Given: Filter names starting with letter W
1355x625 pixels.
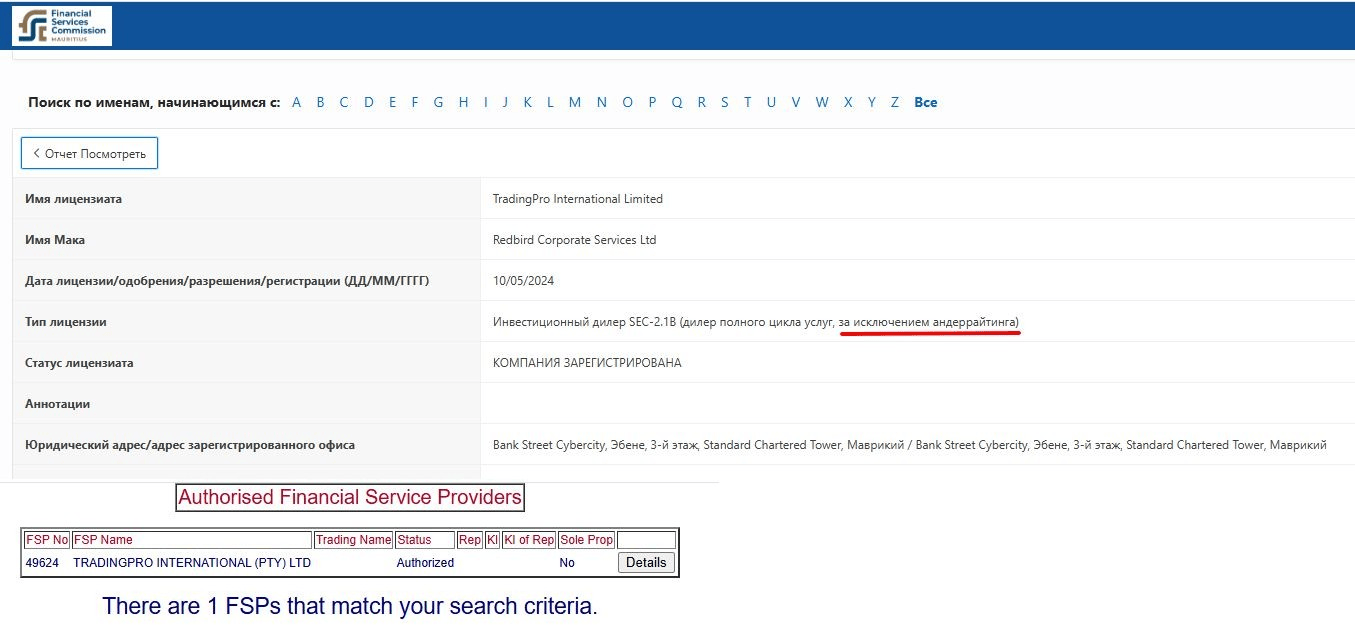Looking at the screenshot, I should click(x=822, y=102).
